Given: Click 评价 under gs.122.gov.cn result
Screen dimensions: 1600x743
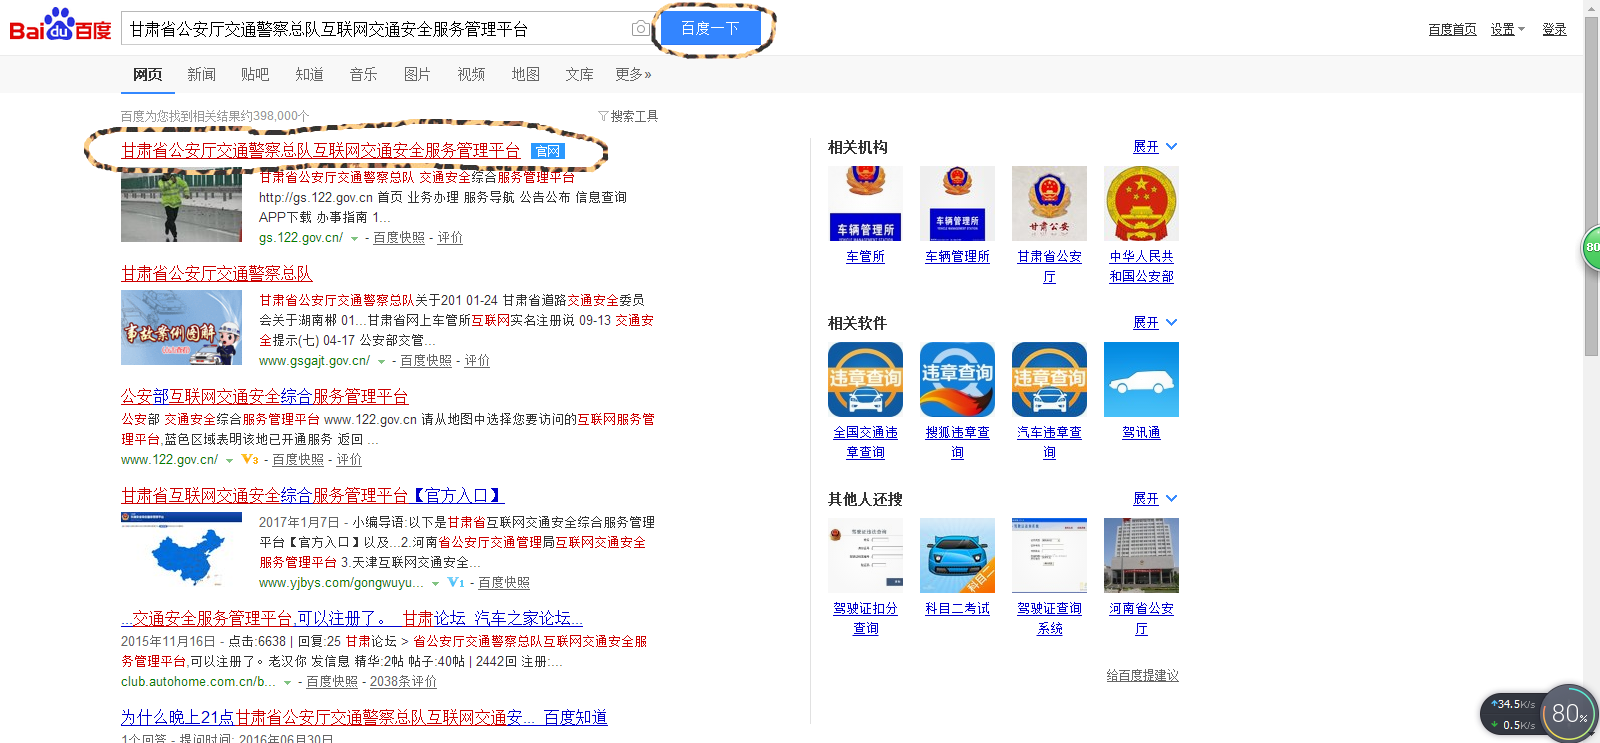Looking at the screenshot, I should [x=450, y=238].
